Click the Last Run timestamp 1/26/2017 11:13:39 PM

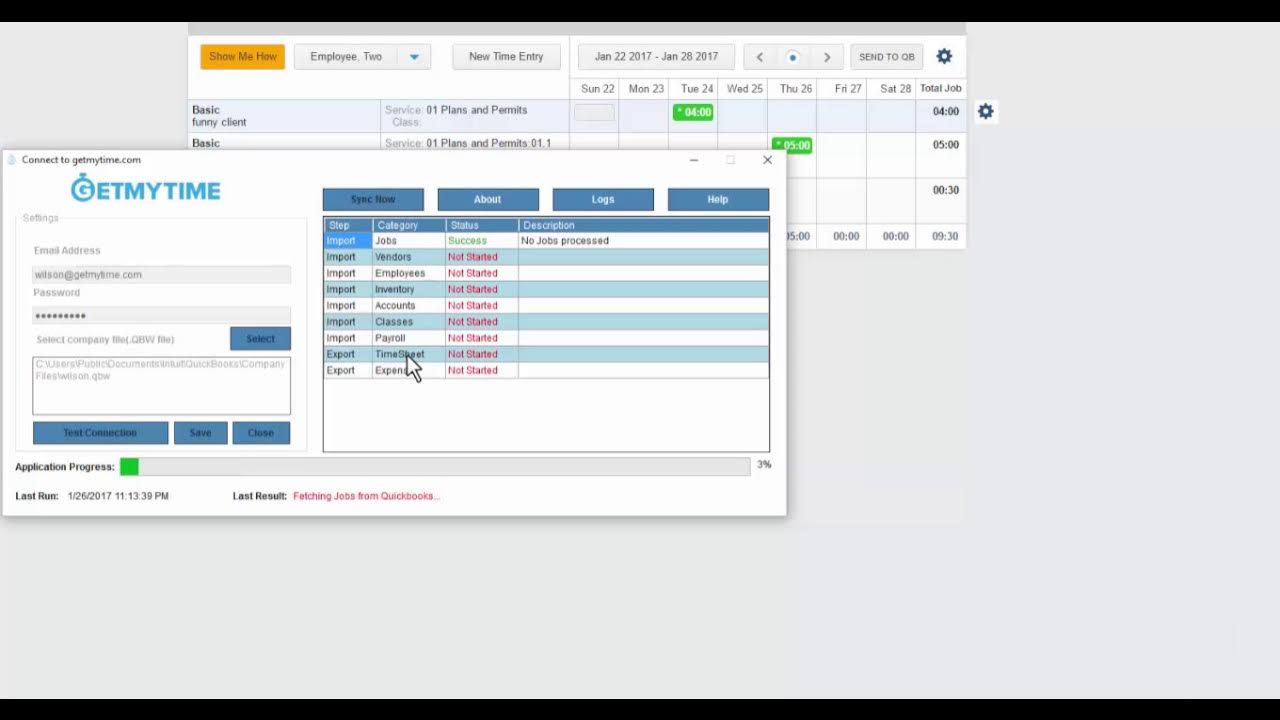(118, 496)
